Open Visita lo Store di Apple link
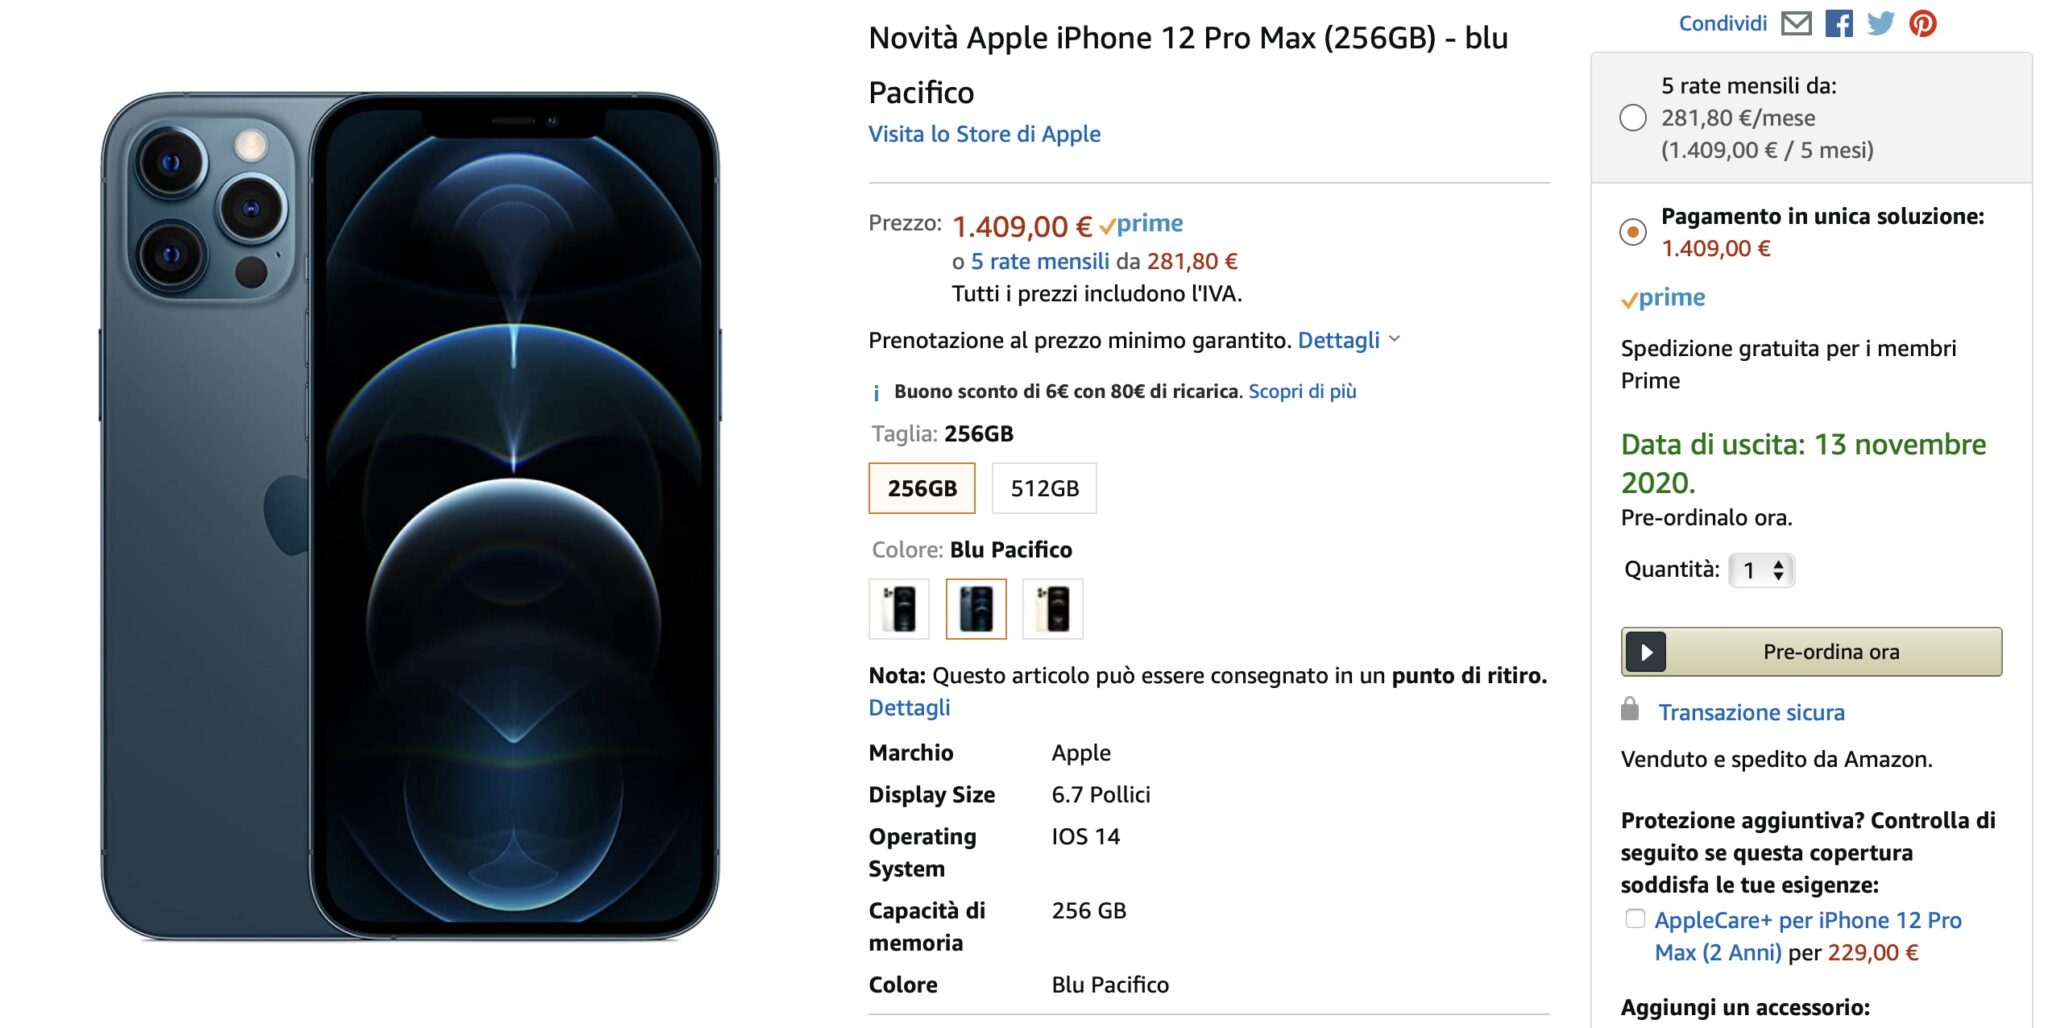Image resolution: width=2048 pixels, height=1028 pixels. tap(984, 133)
